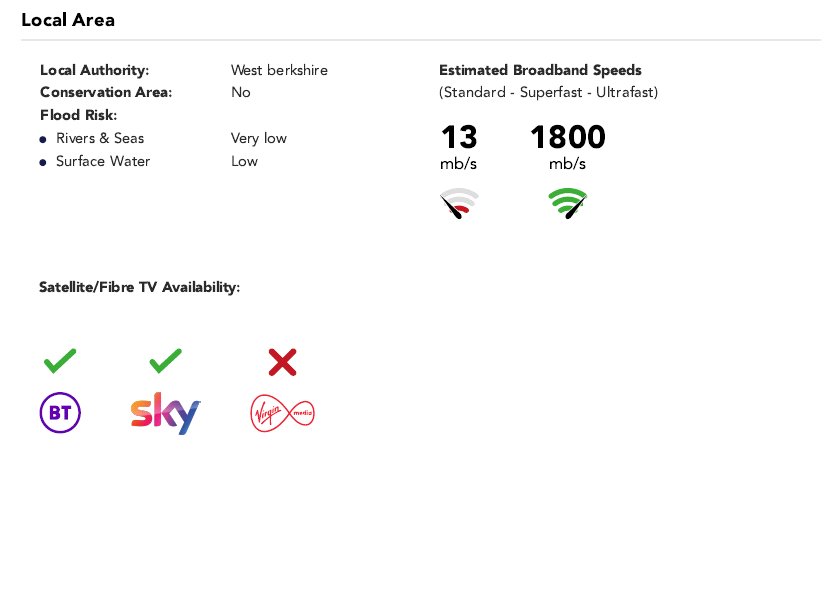This screenshot has height=615, width=839.
Task: Select the Local Area heading
Action: 68,20
